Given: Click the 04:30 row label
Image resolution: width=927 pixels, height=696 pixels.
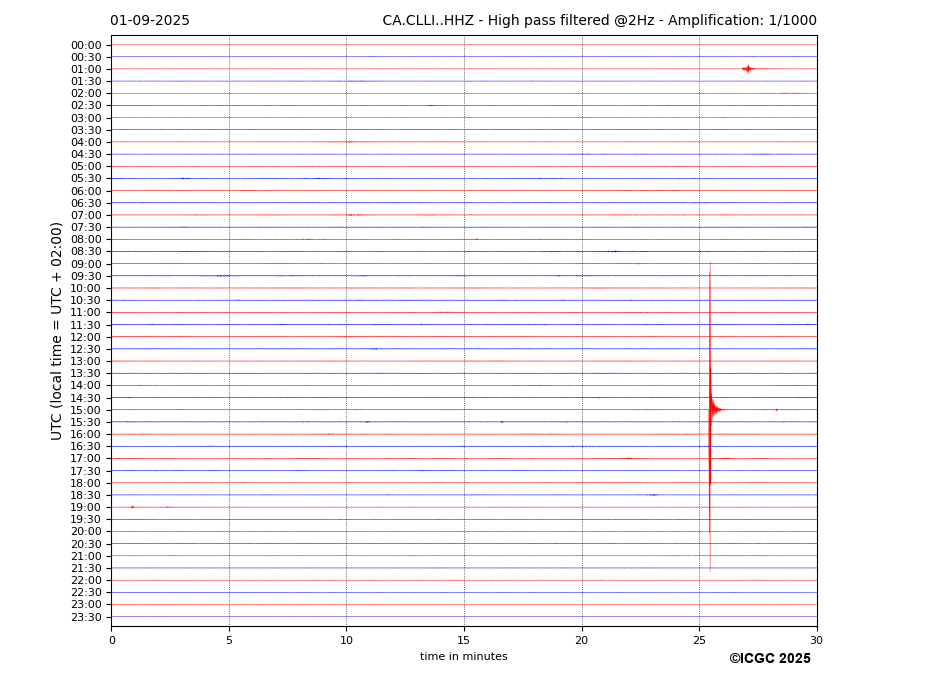Looking at the screenshot, I should [x=86, y=155].
